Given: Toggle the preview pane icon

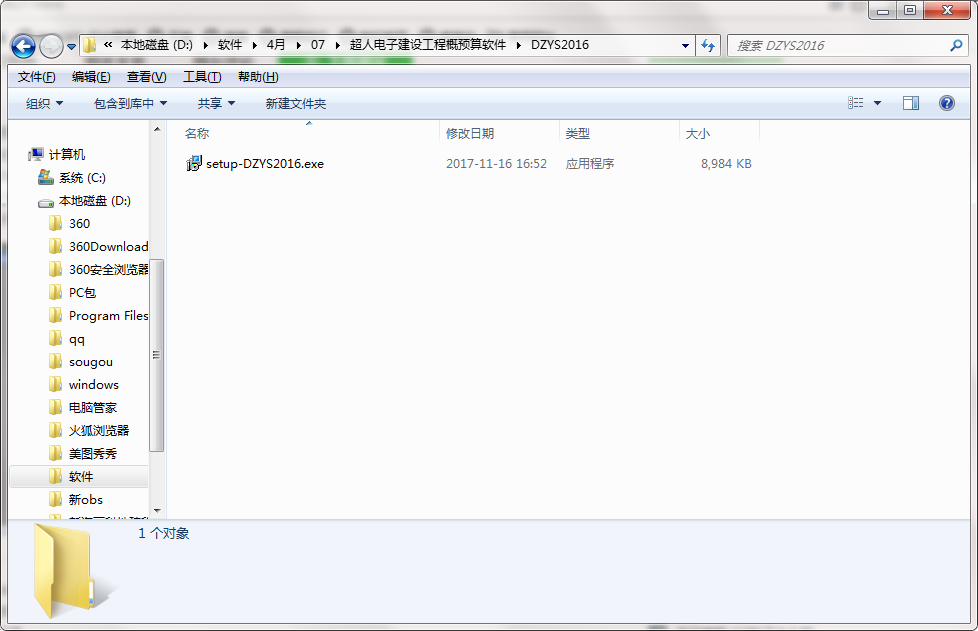Looking at the screenshot, I should (911, 103).
